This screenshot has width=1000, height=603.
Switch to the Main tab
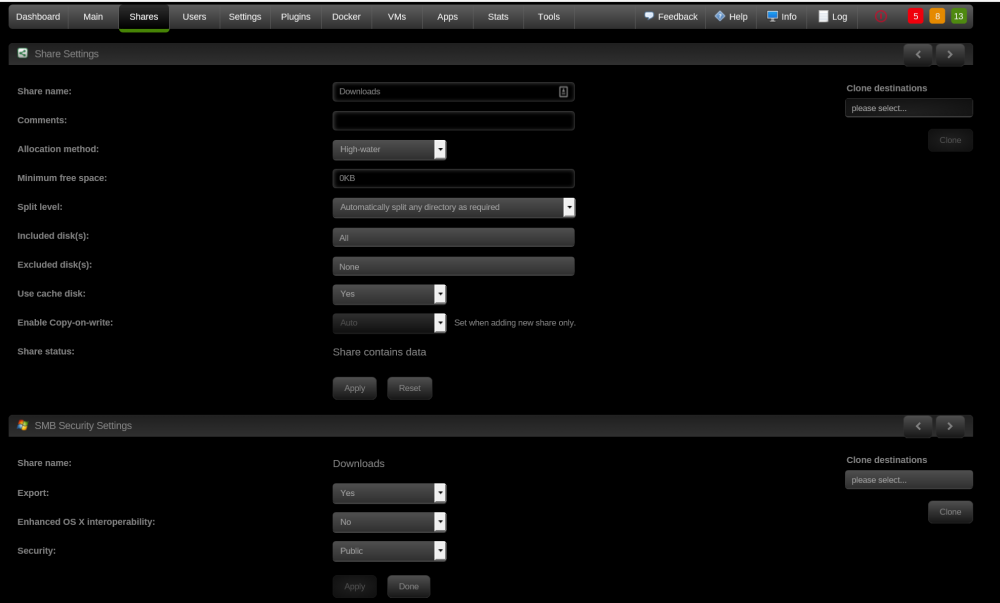click(93, 17)
